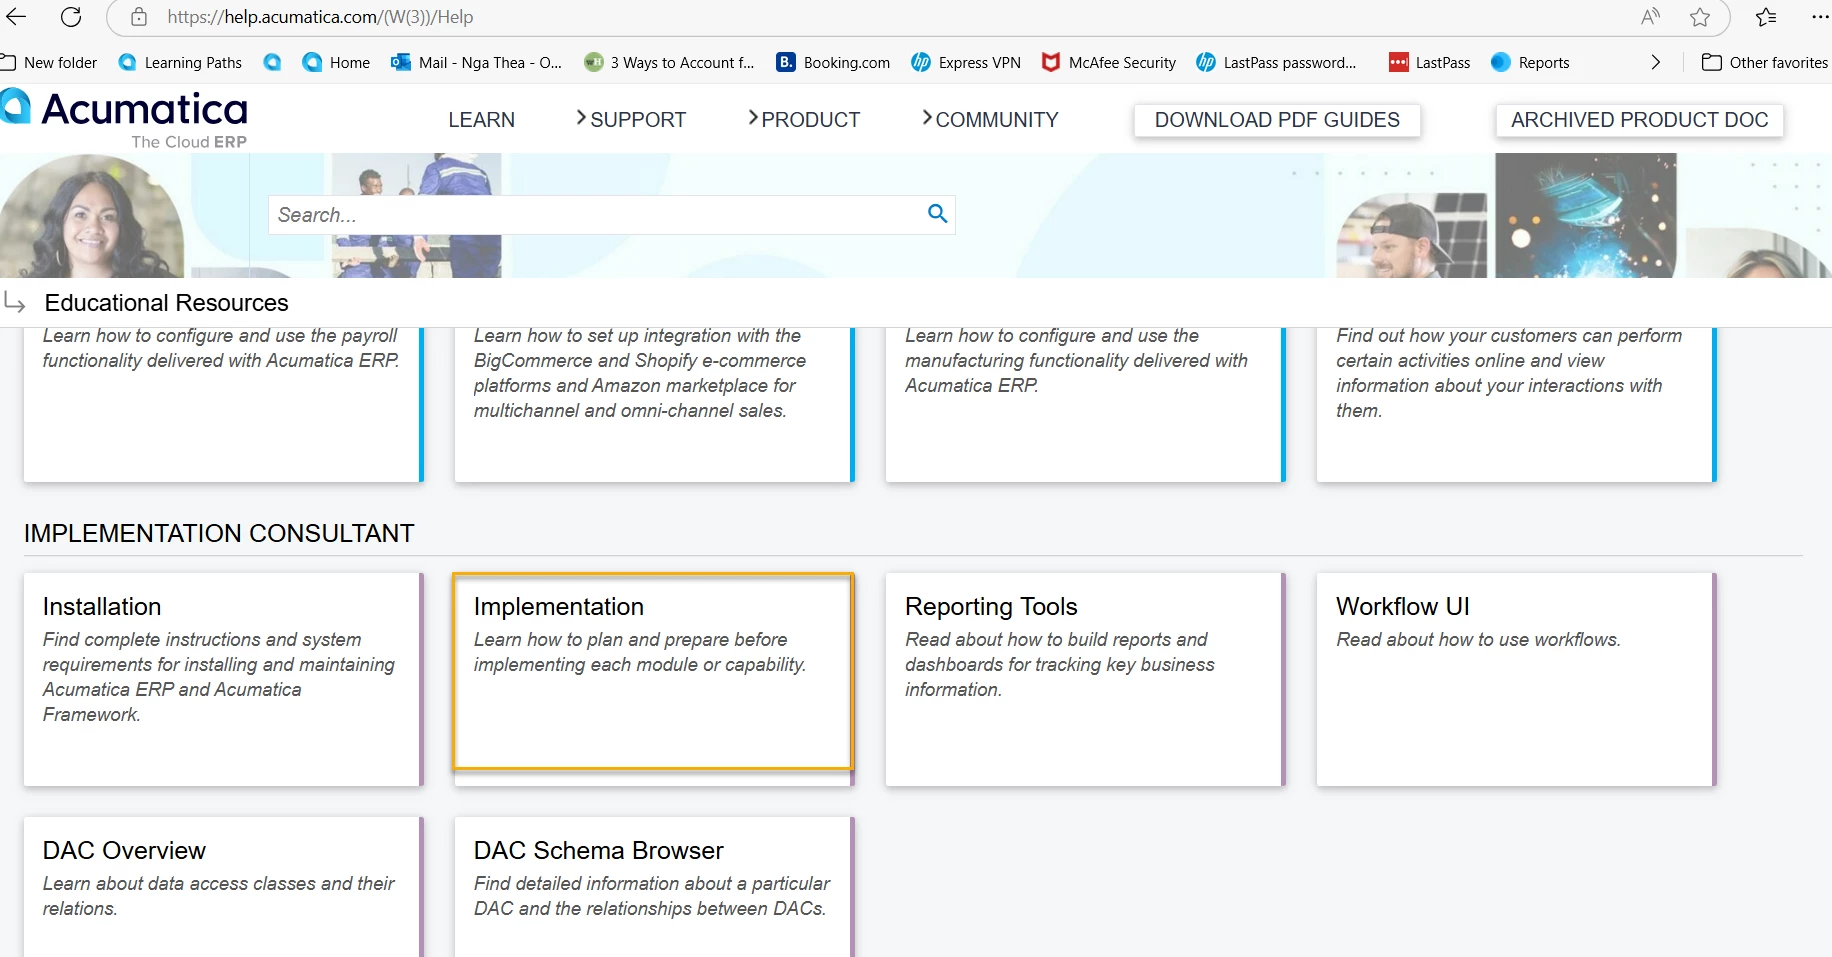Open Learning Paths bookmark
This screenshot has height=957, width=1832.
click(x=180, y=62)
